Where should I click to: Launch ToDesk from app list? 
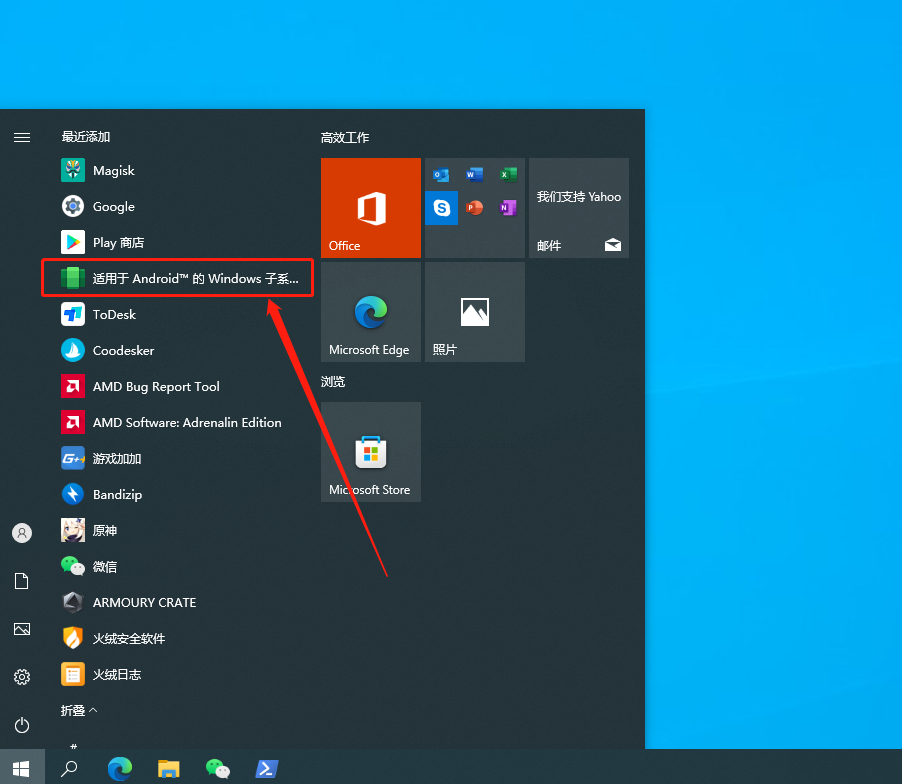pyautogui.click(x=114, y=315)
